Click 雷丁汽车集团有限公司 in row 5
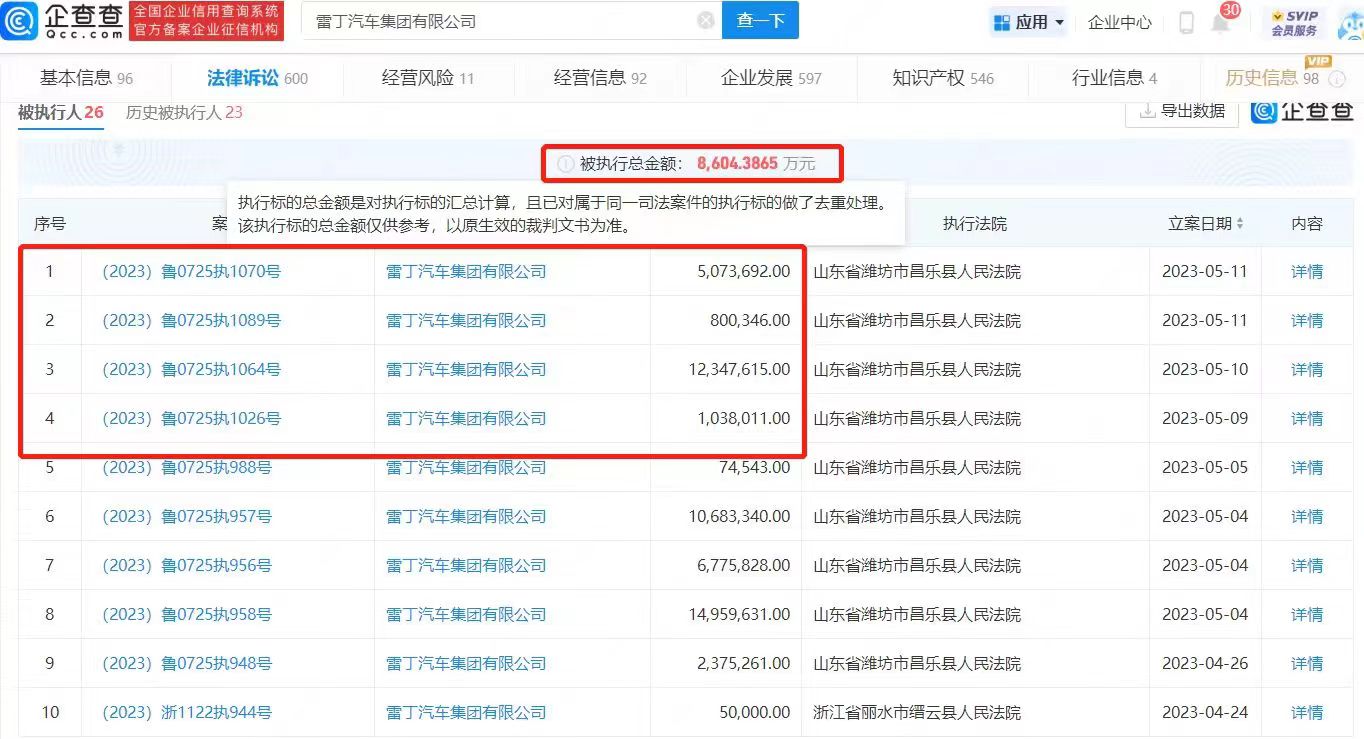Viewport: 1364px width, 739px height. [466, 467]
